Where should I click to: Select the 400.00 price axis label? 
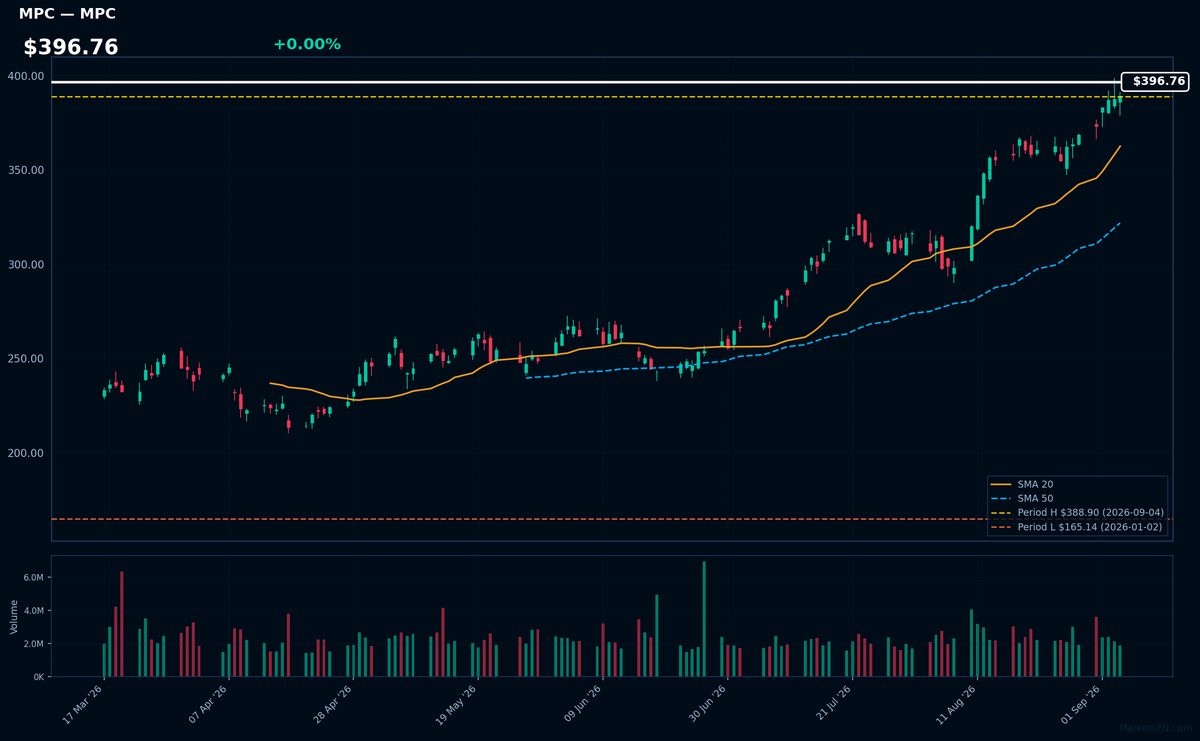point(26,76)
